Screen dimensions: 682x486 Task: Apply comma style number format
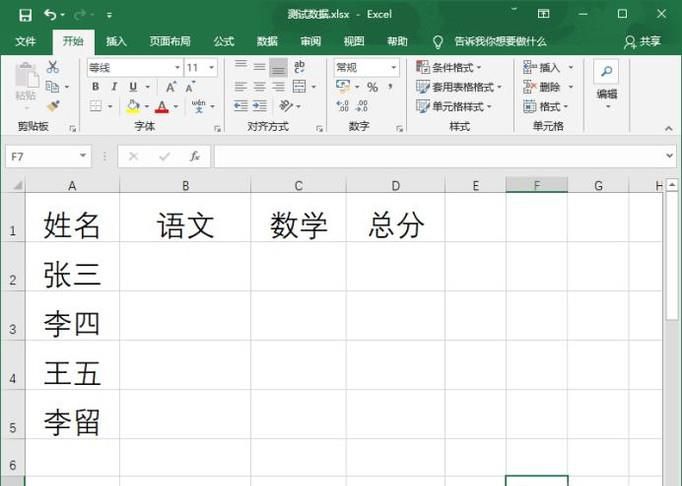[391, 87]
